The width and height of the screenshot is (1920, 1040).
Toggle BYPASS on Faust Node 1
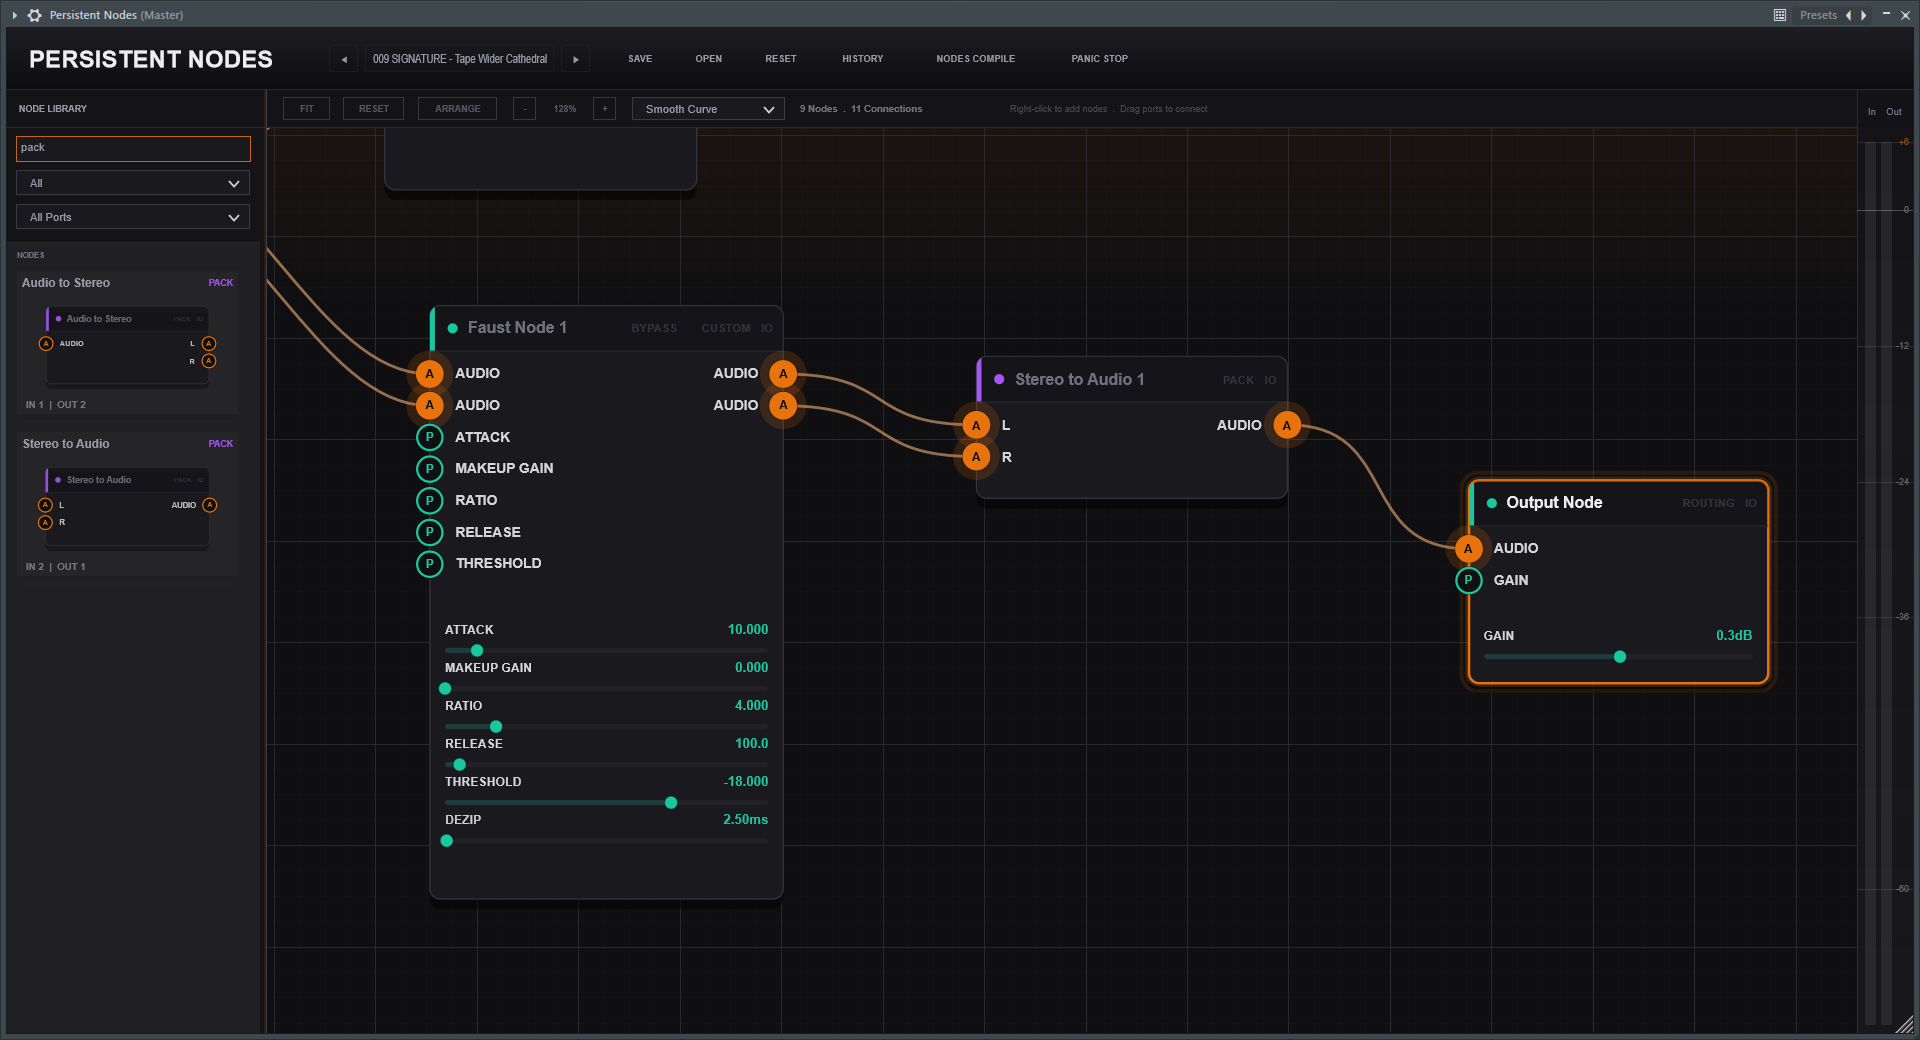pos(654,328)
